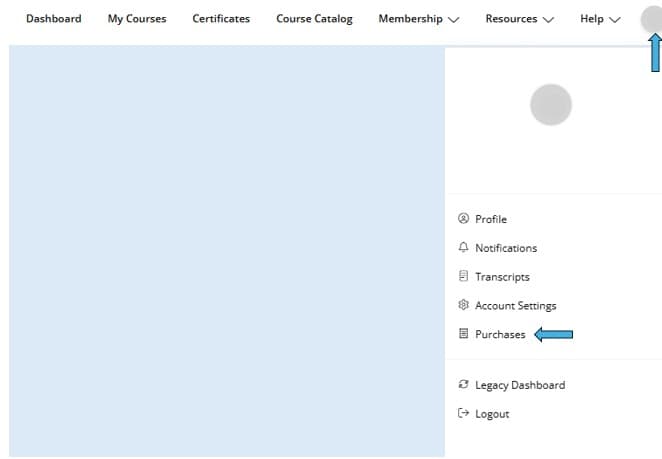Go to the Dashboard nav item
The height and width of the screenshot is (459, 662).
click(54, 19)
